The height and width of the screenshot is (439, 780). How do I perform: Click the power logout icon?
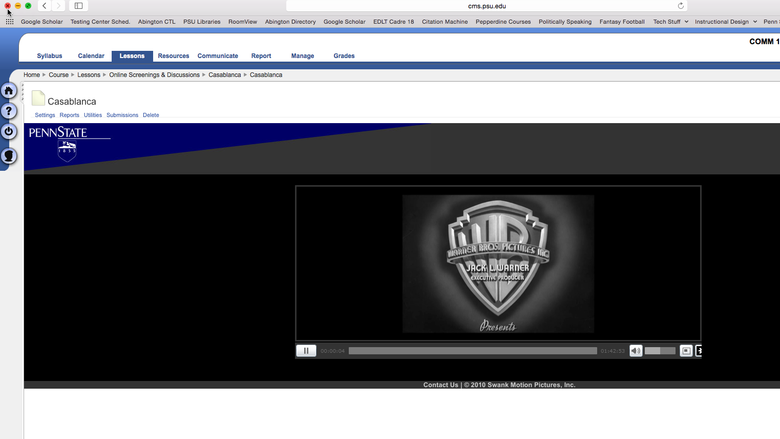point(8,131)
